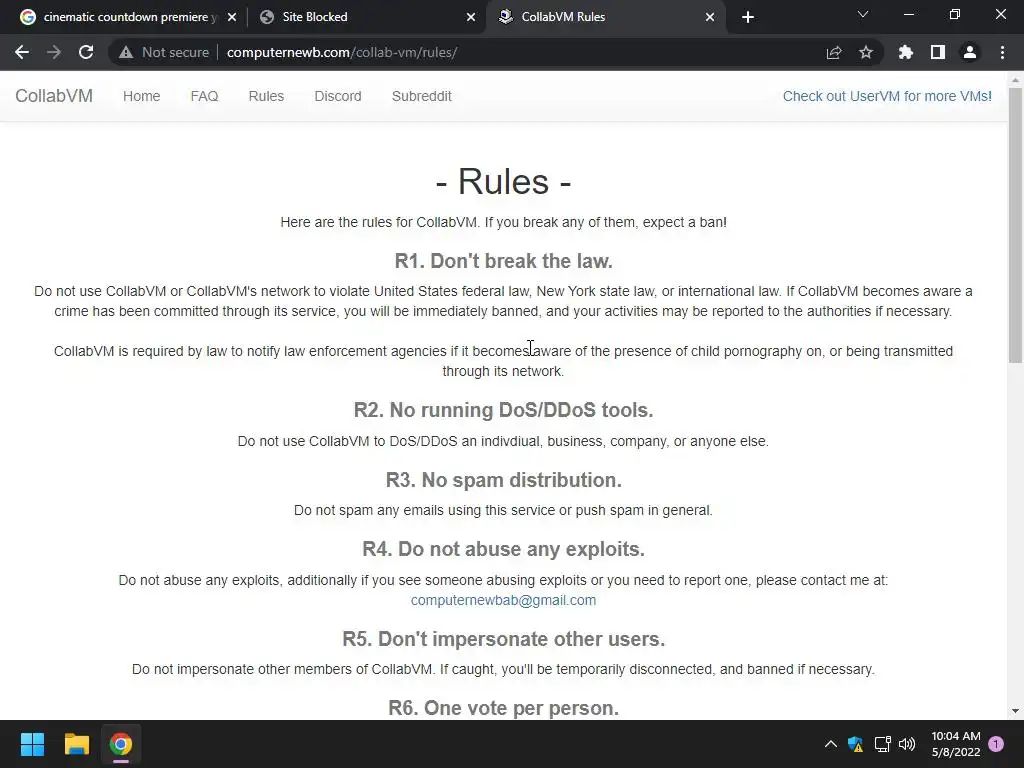Screen dimensions: 1024x768
Task: Show hidden system tray icons
Action: click(831, 744)
